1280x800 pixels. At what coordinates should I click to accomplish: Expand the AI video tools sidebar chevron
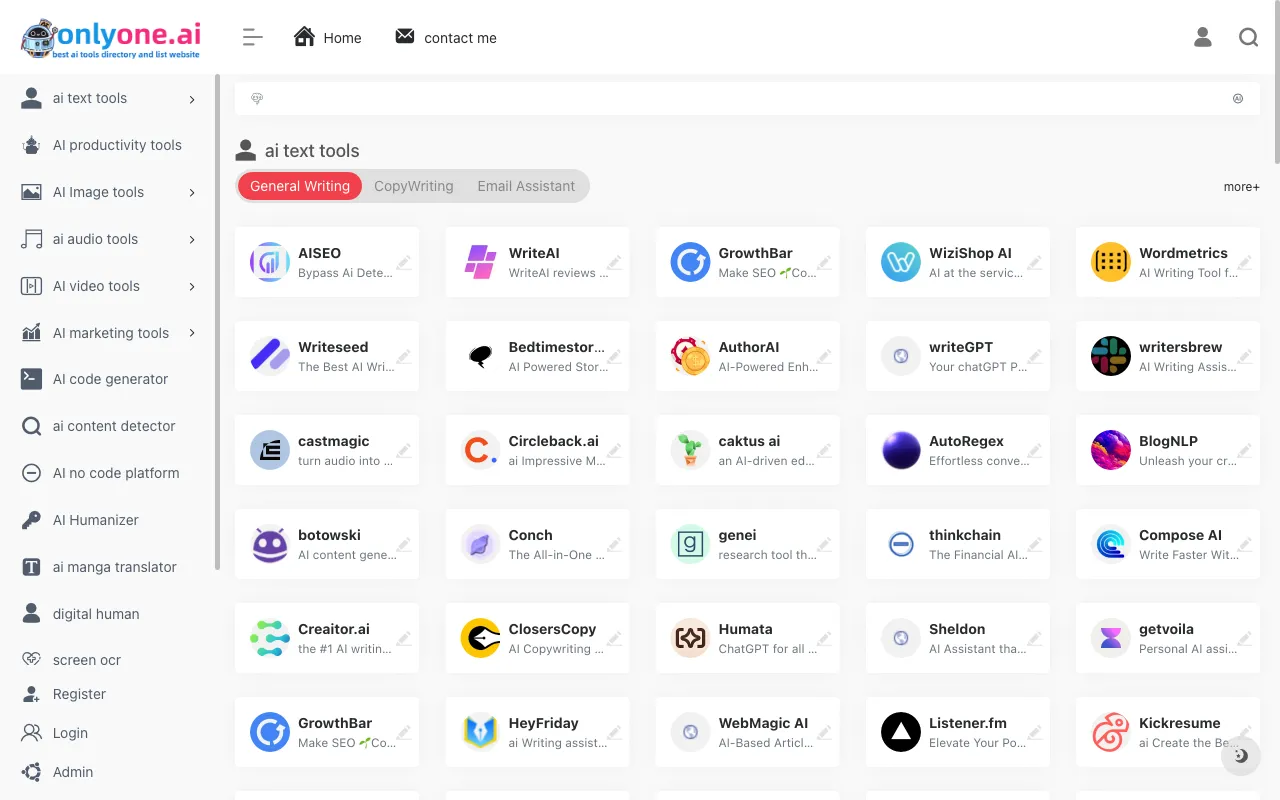tap(192, 287)
